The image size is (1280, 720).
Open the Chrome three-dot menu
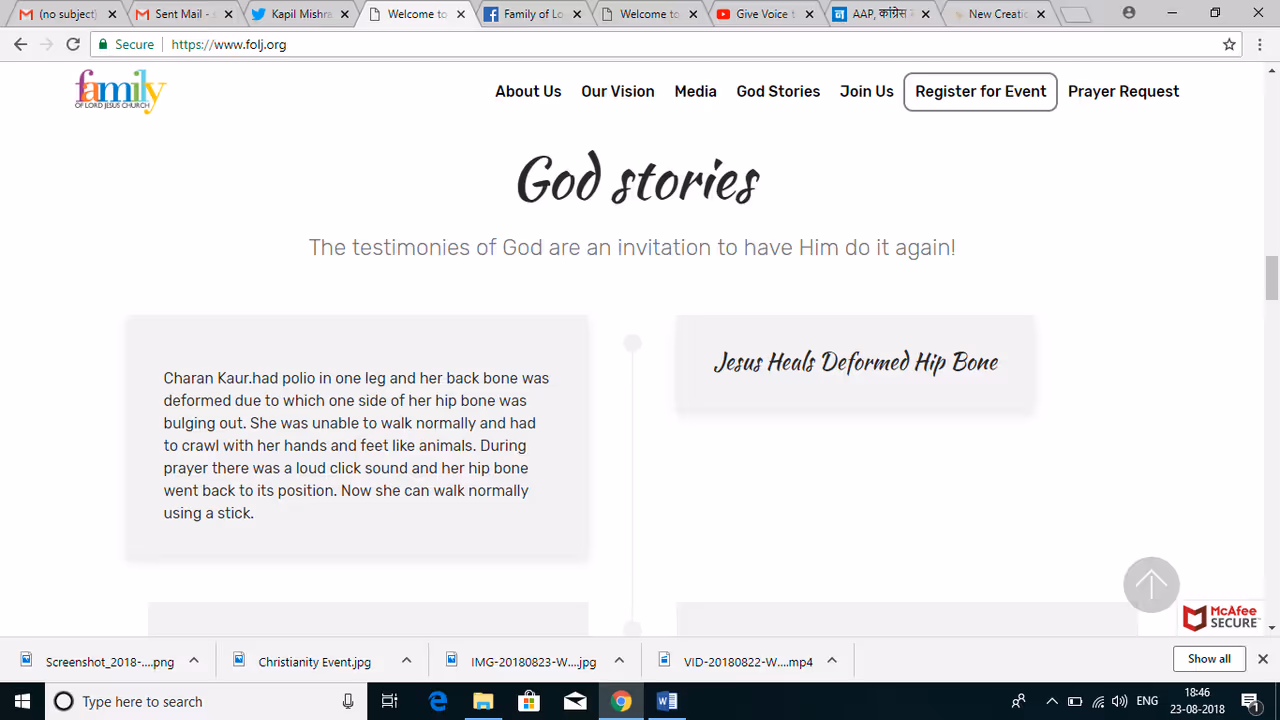point(1259,44)
